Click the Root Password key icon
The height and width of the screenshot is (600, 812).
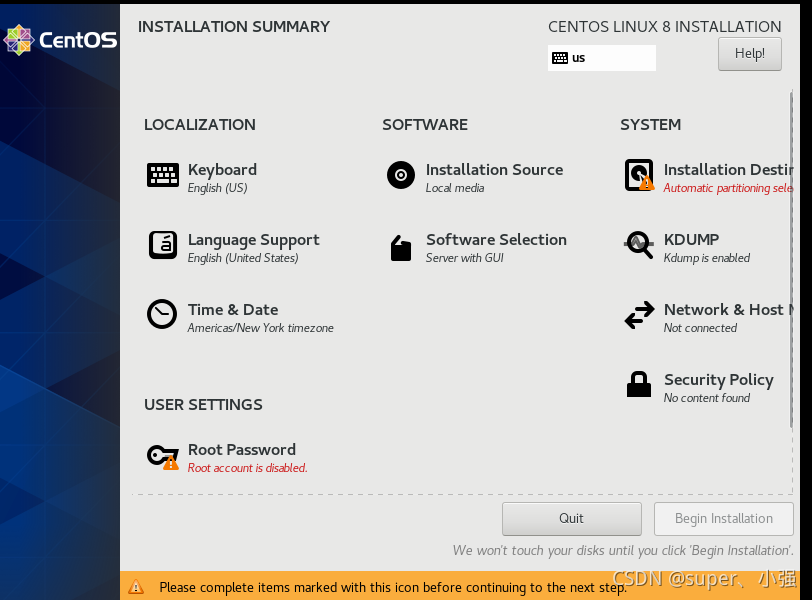pos(163,457)
